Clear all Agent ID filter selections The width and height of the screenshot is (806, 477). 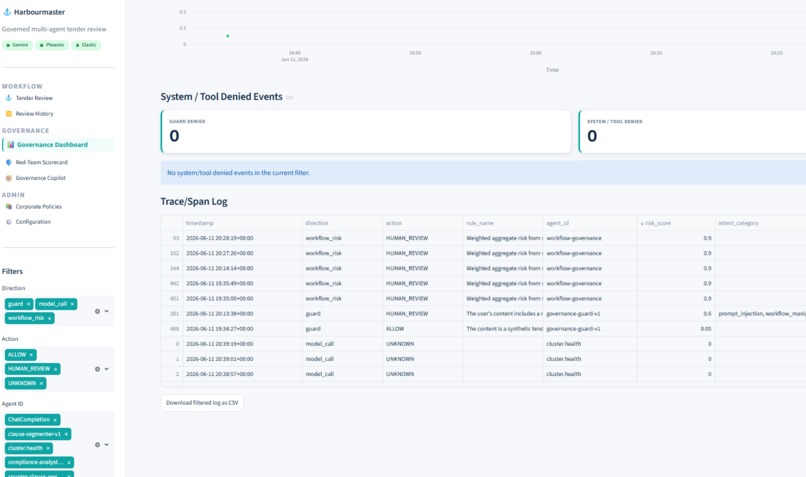click(x=97, y=445)
